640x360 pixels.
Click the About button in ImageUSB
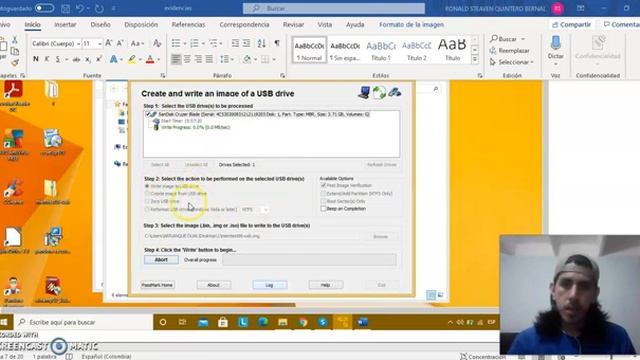tap(213, 285)
